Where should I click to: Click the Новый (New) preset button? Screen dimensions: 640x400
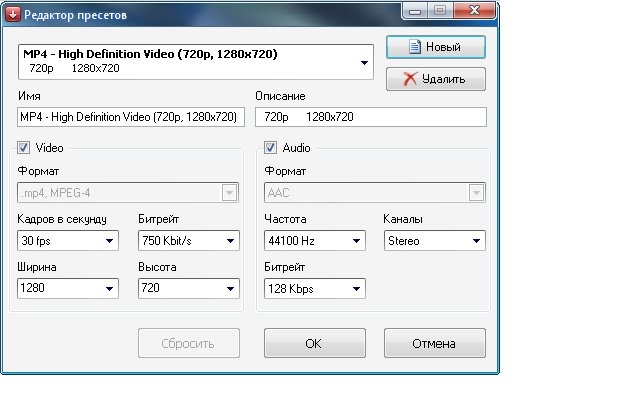[435, 47]
